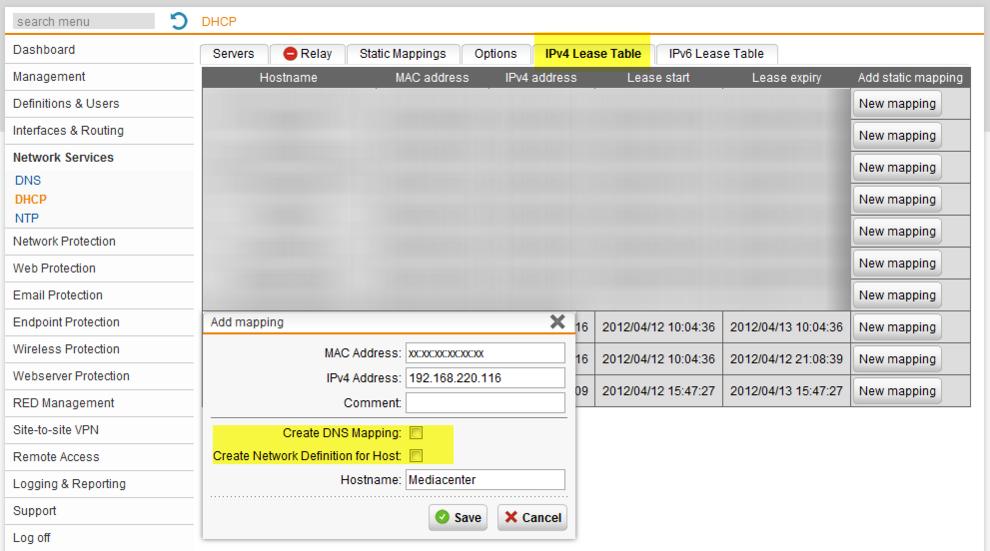Close the Add mapping dialog with X
The height and width of the screenshot is (551, 990).
(x=557, y=321)
